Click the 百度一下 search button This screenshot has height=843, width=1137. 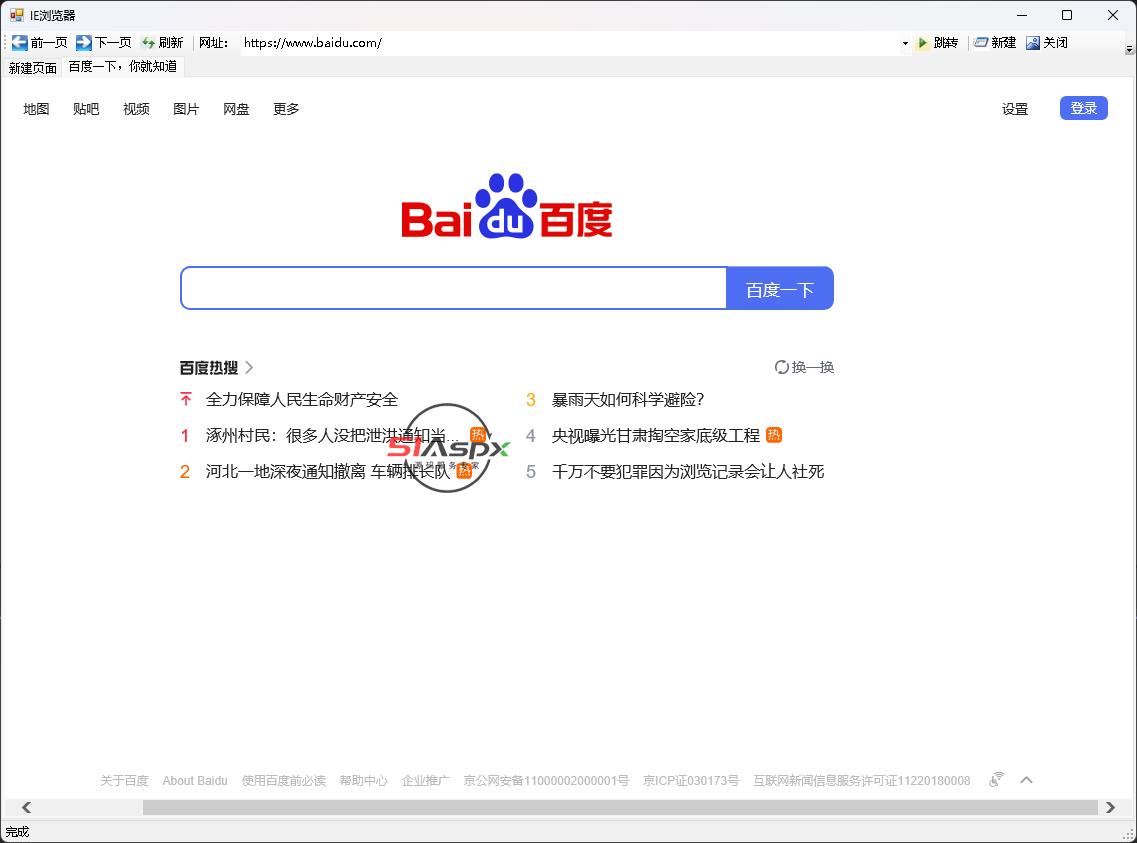780,288
